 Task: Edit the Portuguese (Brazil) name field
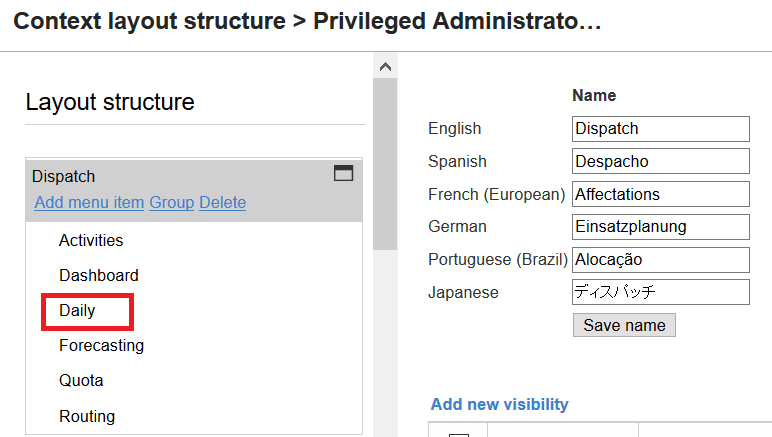[x=661, y=260]
